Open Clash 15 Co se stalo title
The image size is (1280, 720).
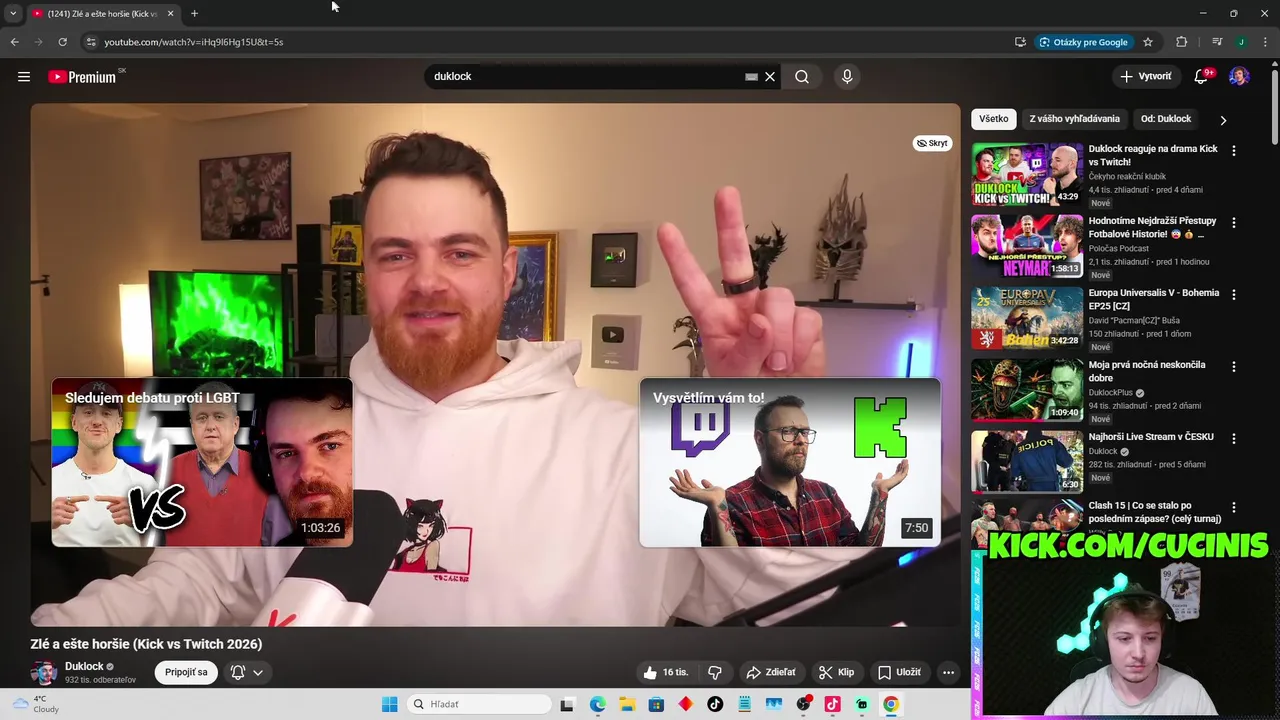1155,512
